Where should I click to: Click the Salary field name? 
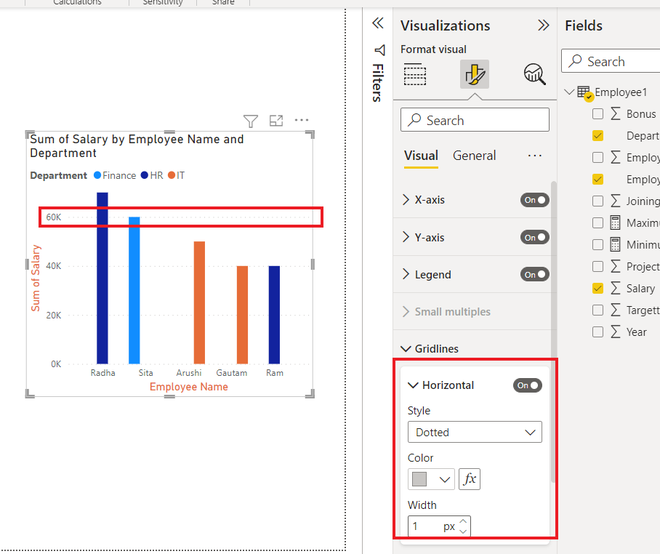click(x=640, y=288)
